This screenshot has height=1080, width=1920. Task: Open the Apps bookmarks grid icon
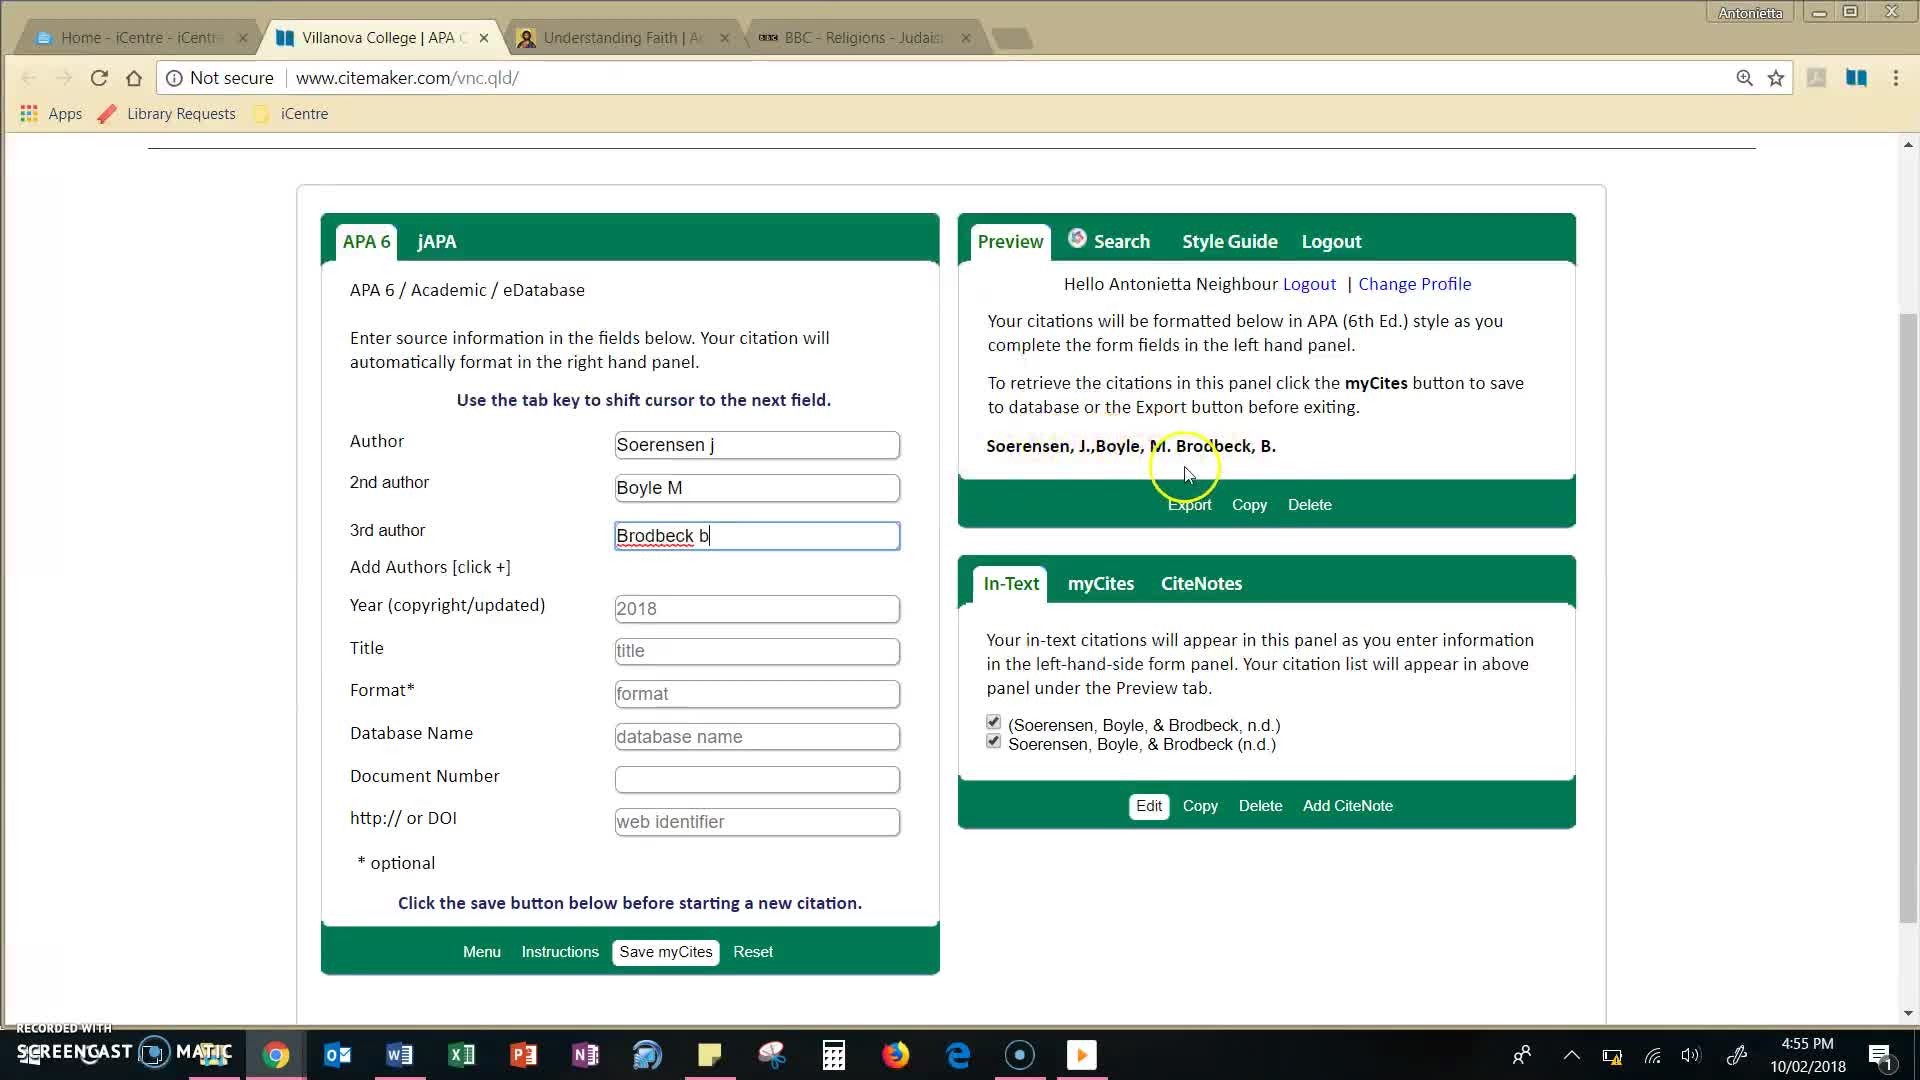coord(29,114)
